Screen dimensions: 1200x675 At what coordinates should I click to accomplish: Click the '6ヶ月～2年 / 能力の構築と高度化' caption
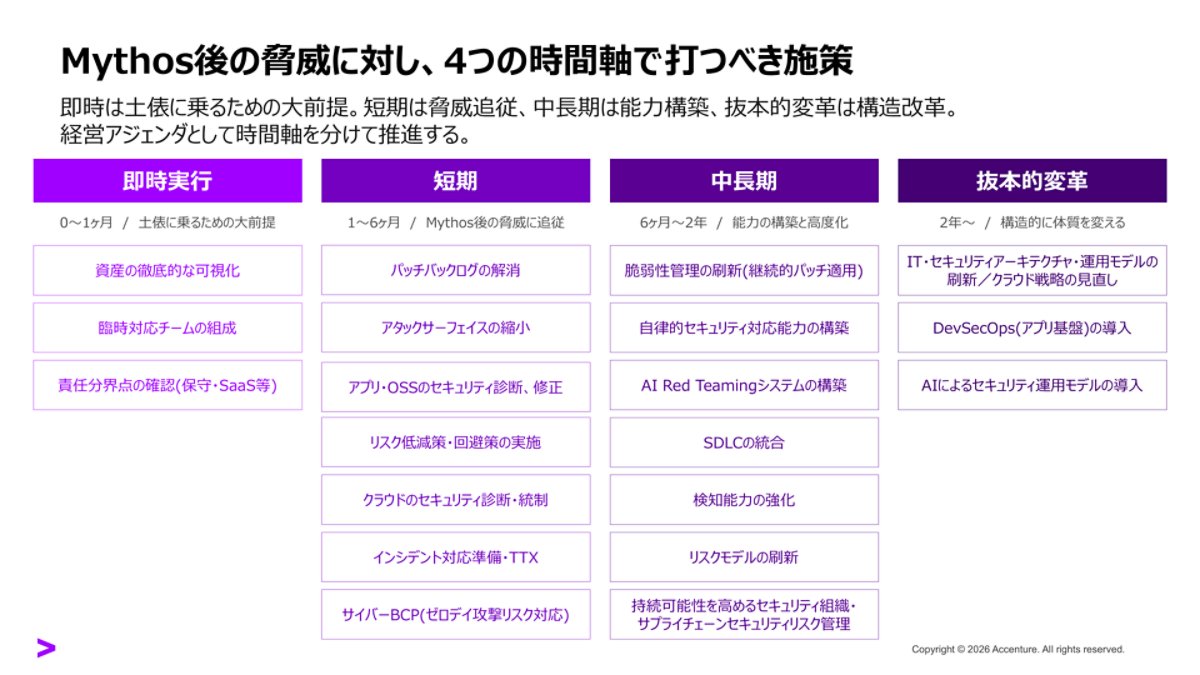tap(744, 223)
